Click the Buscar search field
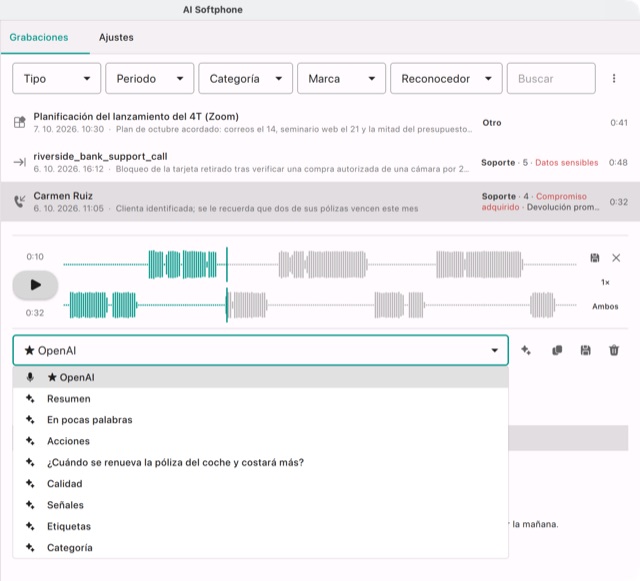This screenshot has width=640, height=581. [551, 78]
